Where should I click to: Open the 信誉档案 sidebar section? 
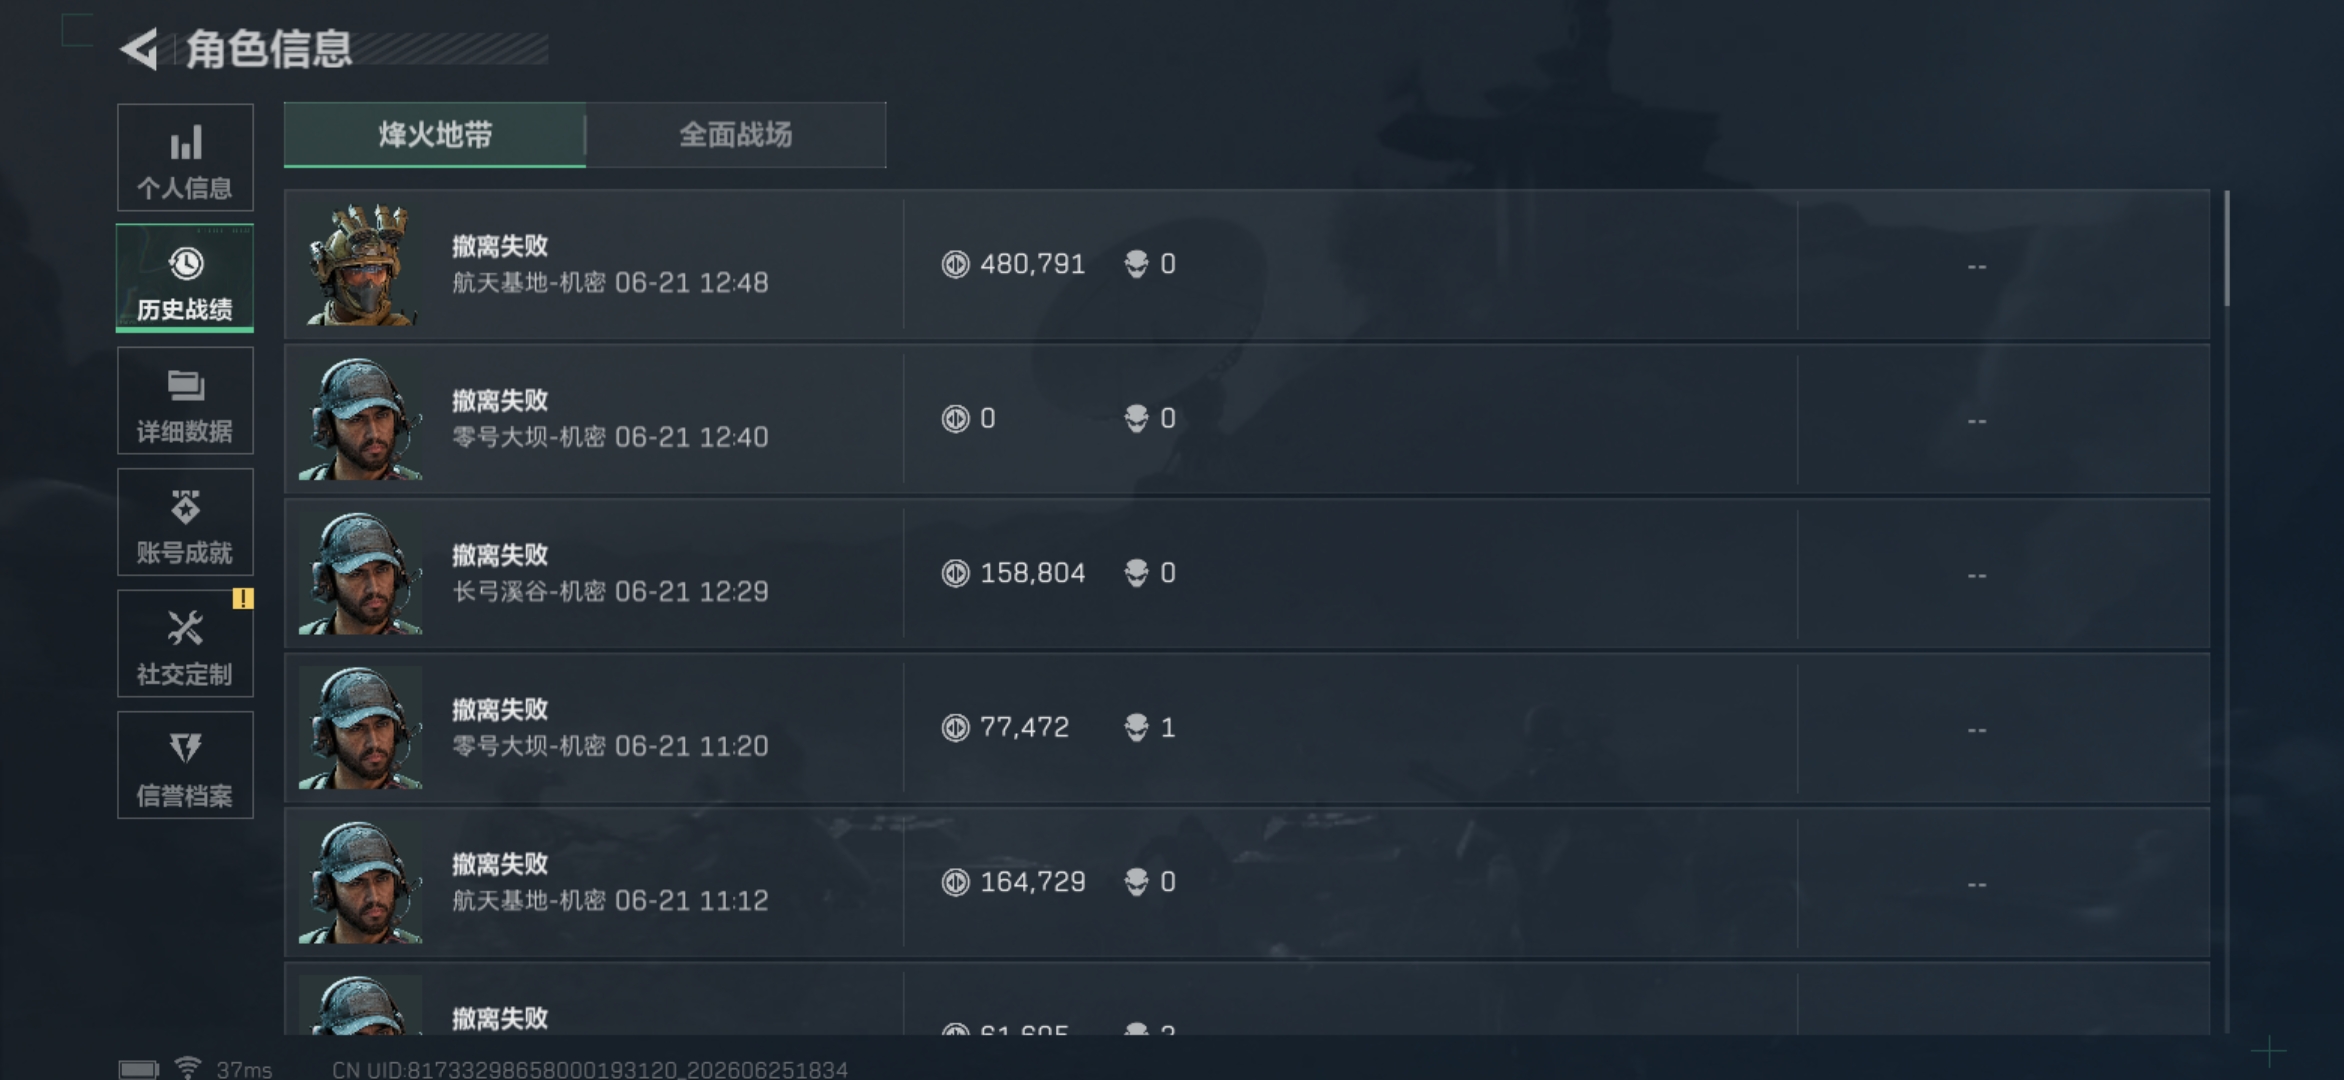185,765
